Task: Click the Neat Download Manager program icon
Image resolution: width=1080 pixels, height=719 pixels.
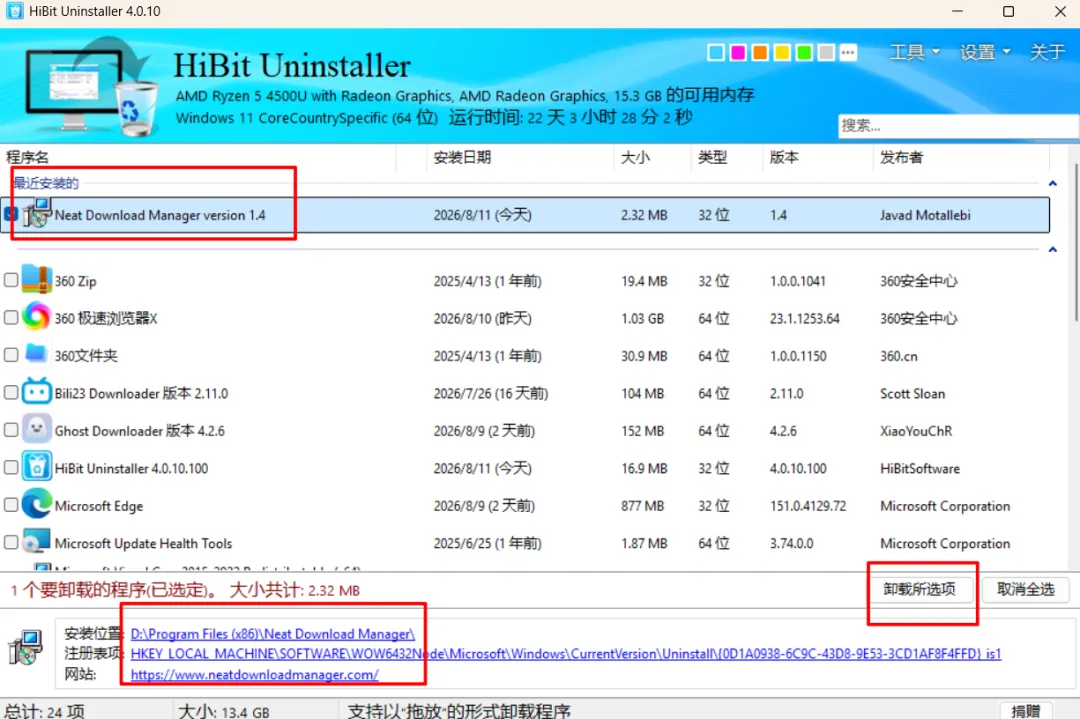Action: point(37,213)
